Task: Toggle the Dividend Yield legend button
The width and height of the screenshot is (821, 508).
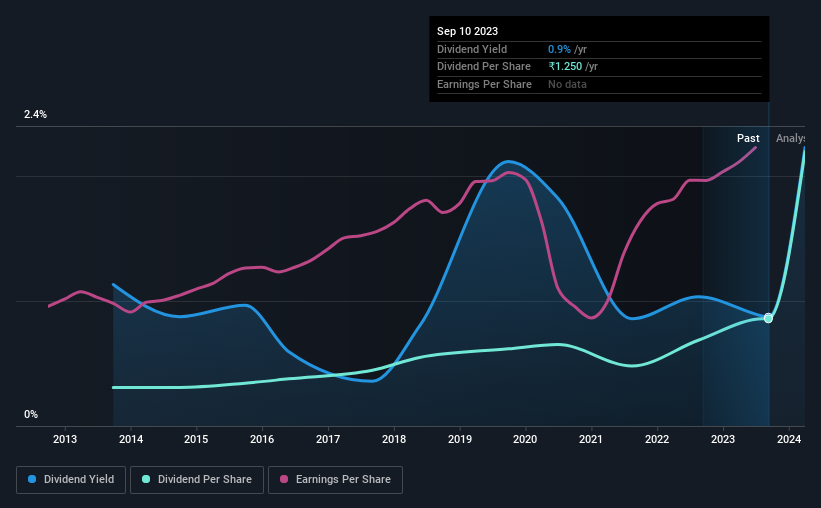Action: coord(71,480)
